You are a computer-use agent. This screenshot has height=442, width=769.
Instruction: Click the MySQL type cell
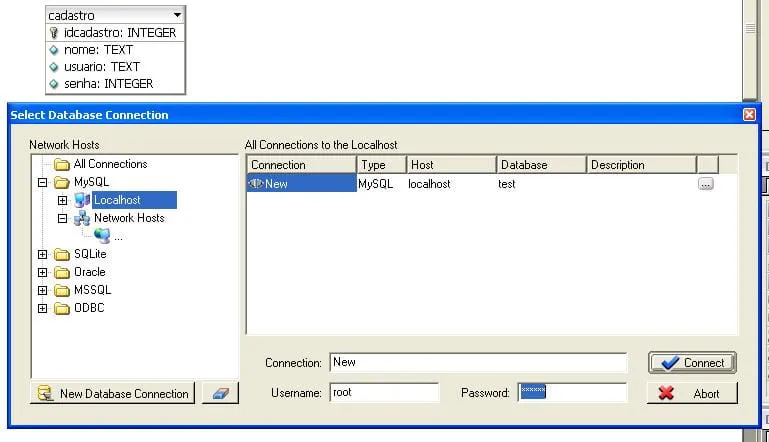[376, 184]
